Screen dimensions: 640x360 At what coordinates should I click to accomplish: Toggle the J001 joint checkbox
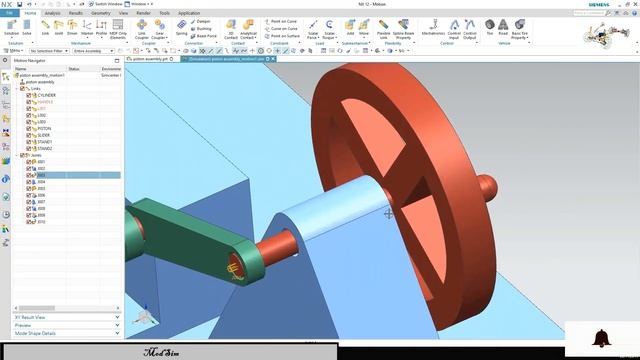(29, 162)
